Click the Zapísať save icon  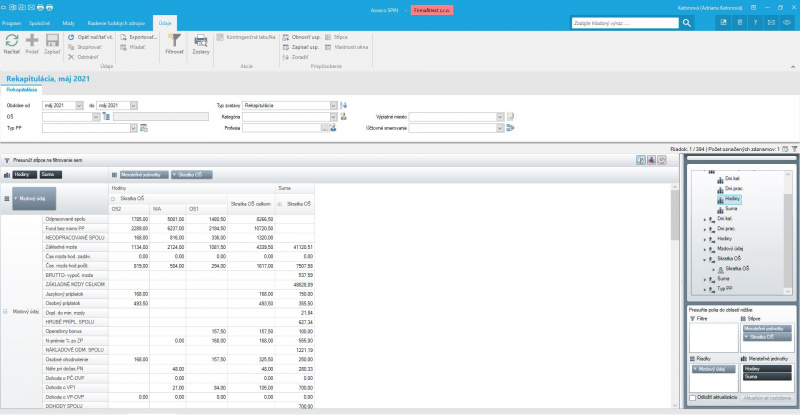coord(52,42)
